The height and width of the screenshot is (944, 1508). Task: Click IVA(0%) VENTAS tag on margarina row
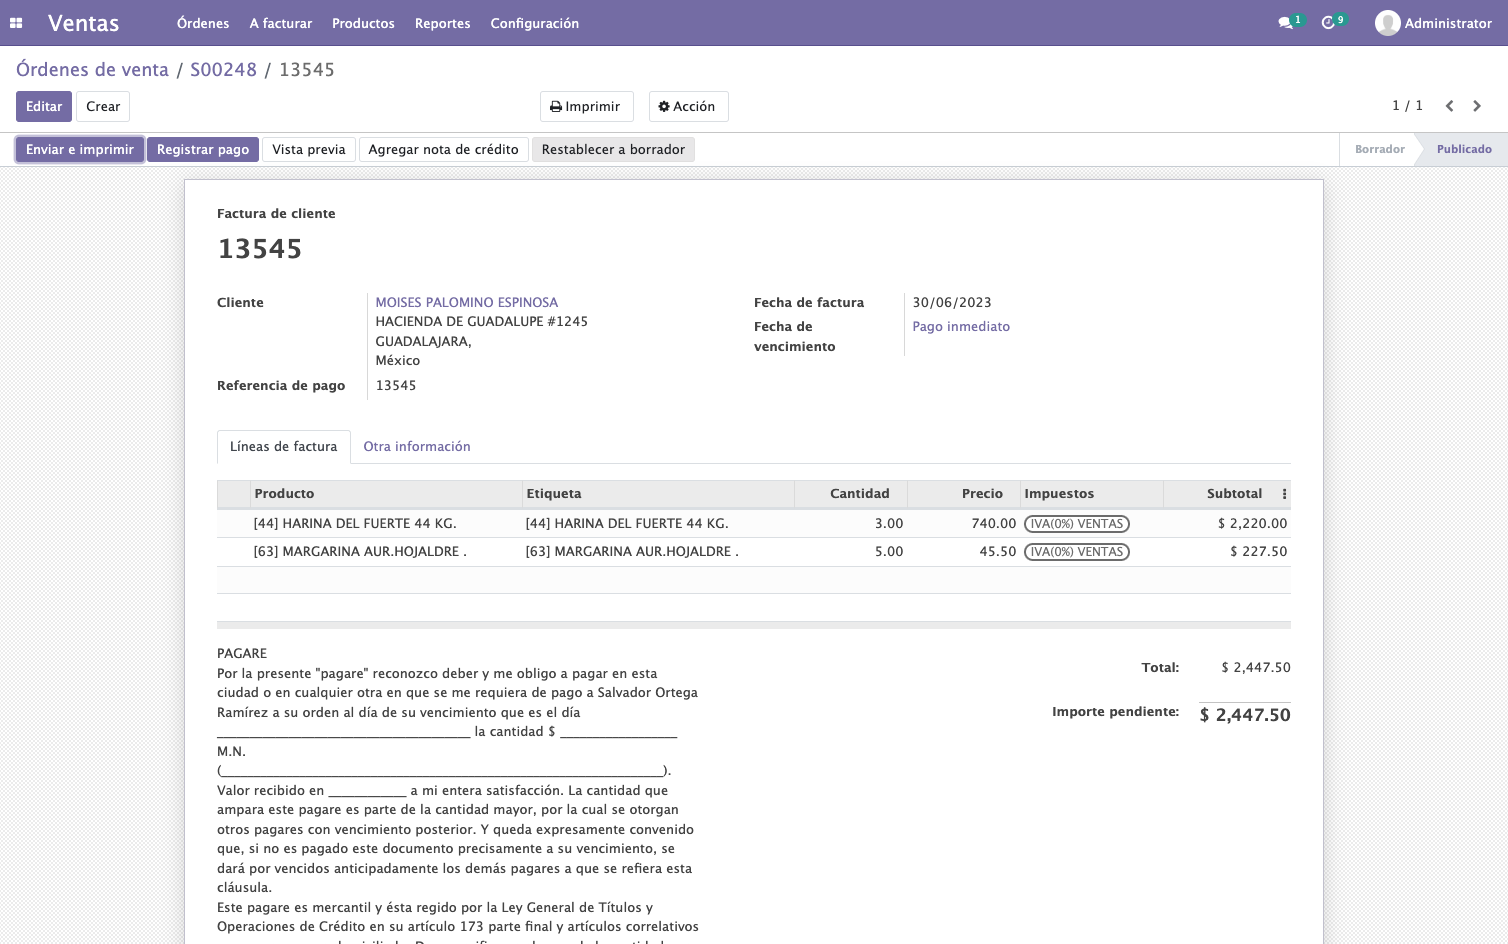[1077, 552]
